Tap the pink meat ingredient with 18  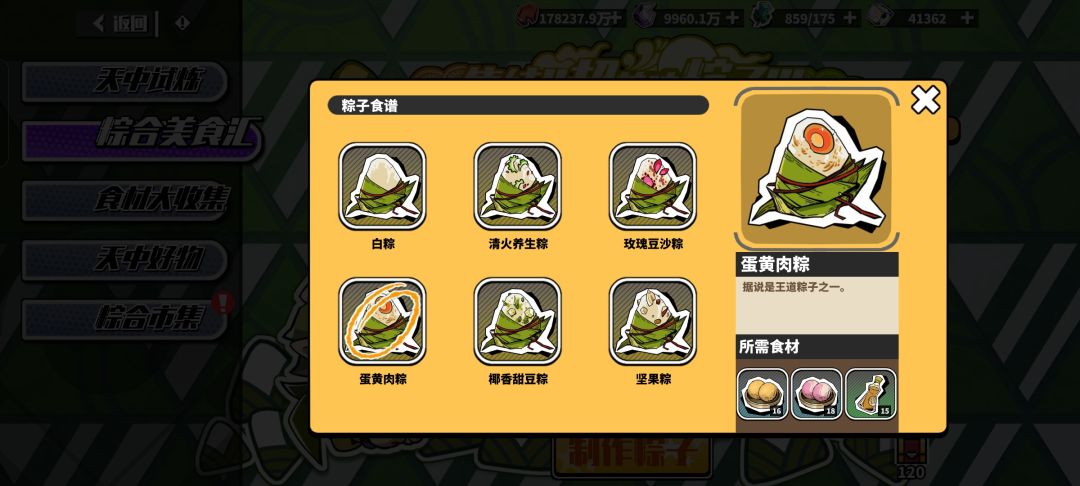coord(816,394)
